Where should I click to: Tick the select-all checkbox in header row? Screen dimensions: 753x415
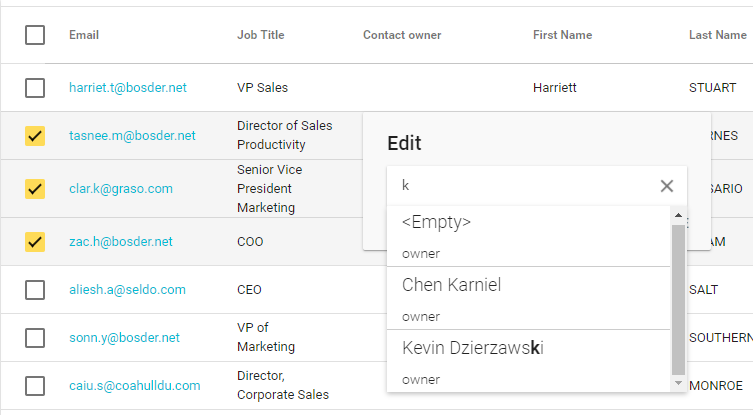(x=35, y=35)
